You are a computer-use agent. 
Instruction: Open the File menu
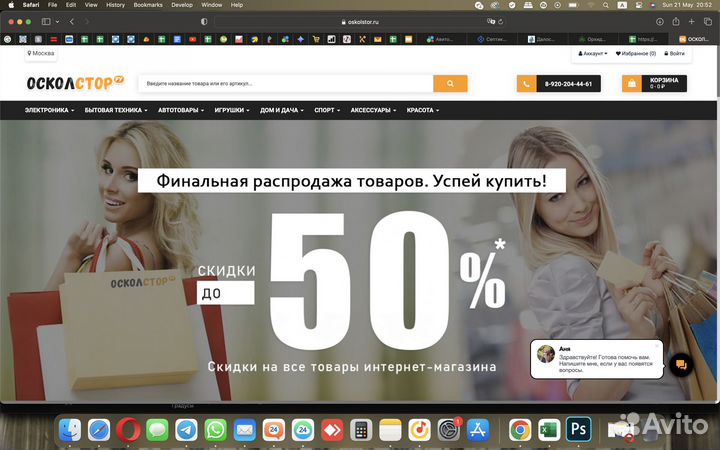[x=53, y=5]
